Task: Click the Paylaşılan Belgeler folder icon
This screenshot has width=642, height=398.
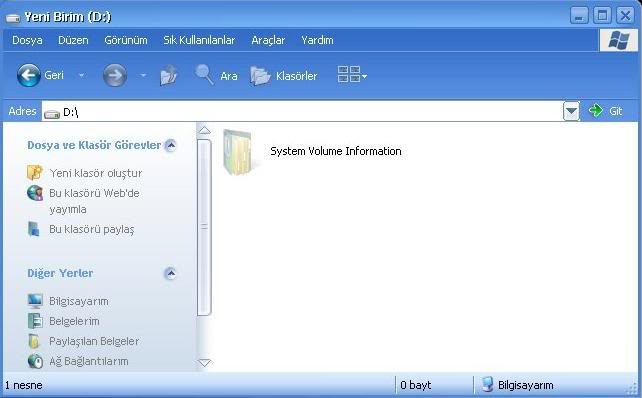Action: tap(34, 341)
